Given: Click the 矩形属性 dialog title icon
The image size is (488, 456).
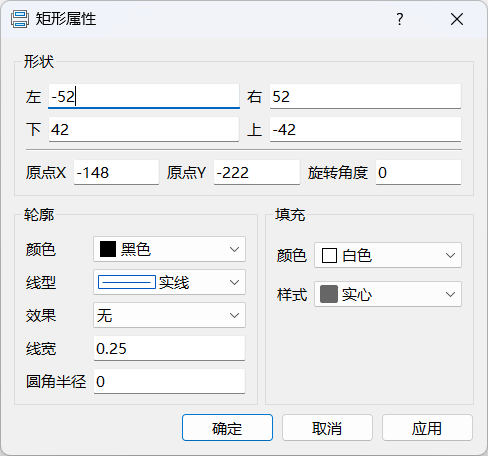Looking at the screenshot, I should 20,19.
